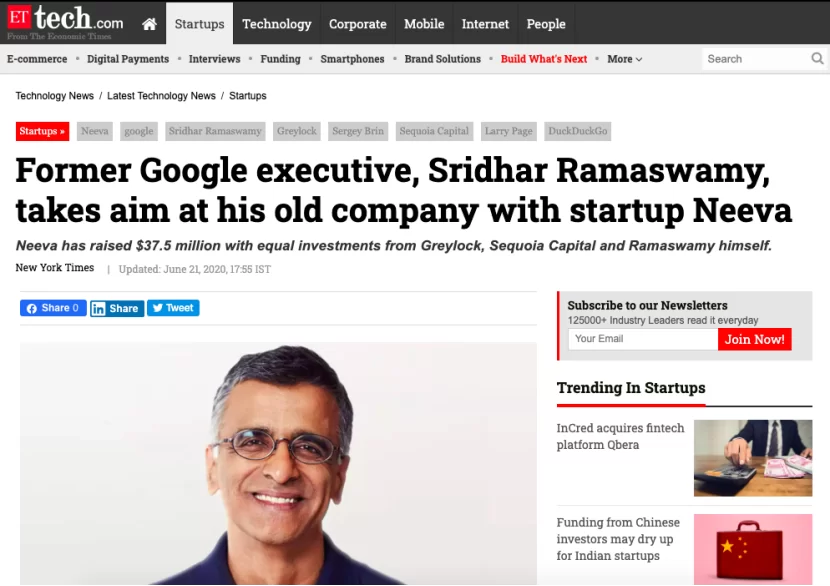830x586 pixels.
Task: Click the ETtech.com logo
Action: 65,22
